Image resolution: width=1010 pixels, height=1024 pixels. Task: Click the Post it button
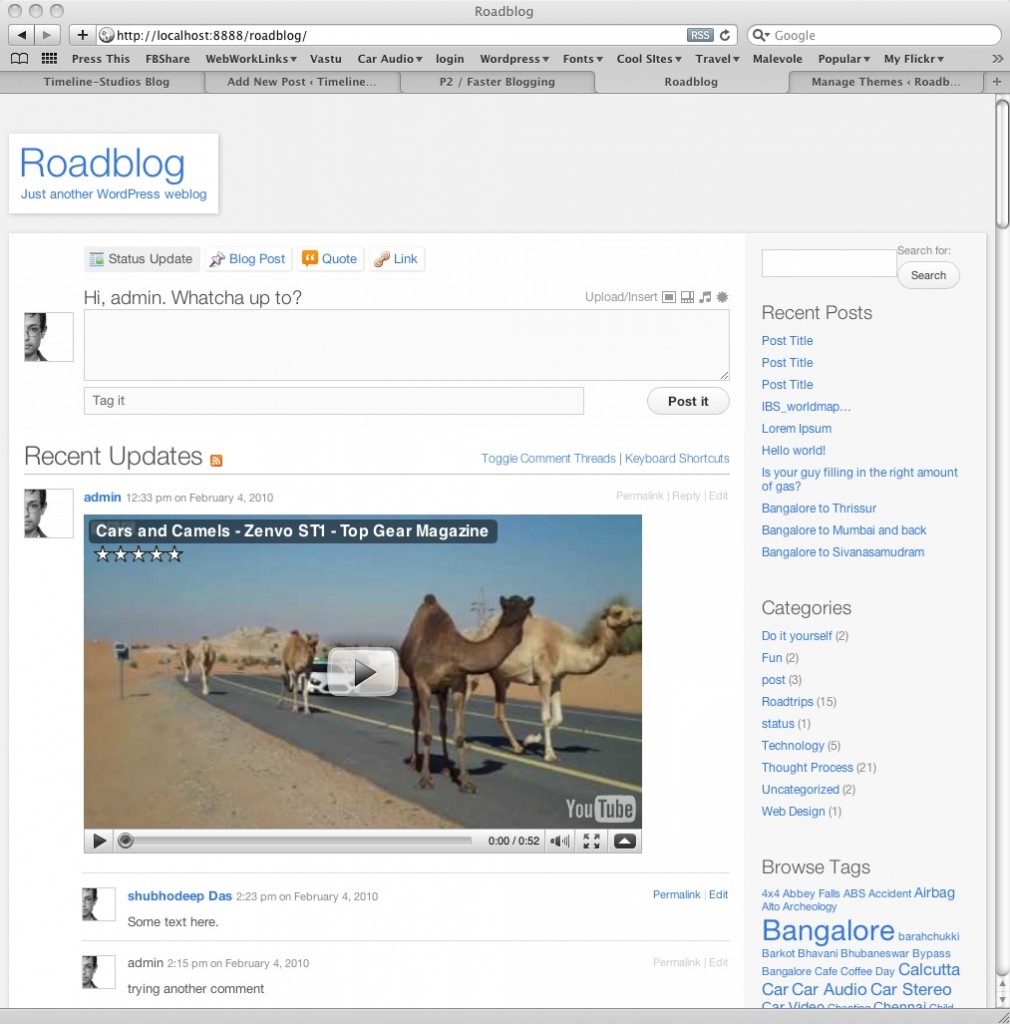pos(688,401)
